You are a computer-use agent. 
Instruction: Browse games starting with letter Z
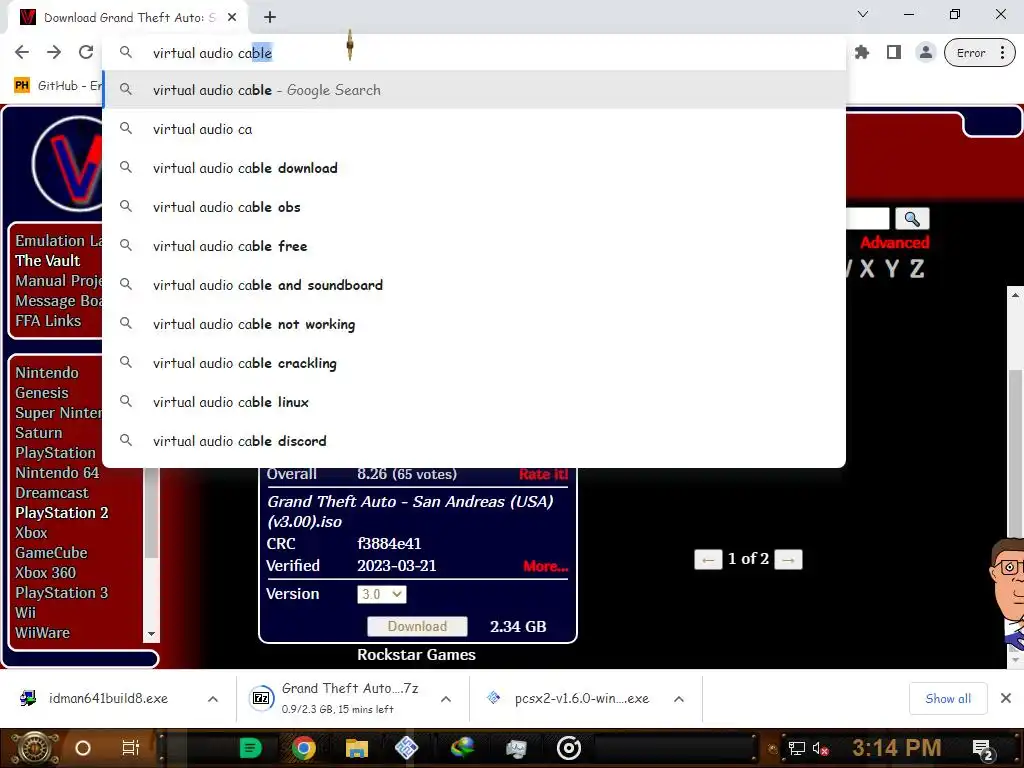(917, 268)
